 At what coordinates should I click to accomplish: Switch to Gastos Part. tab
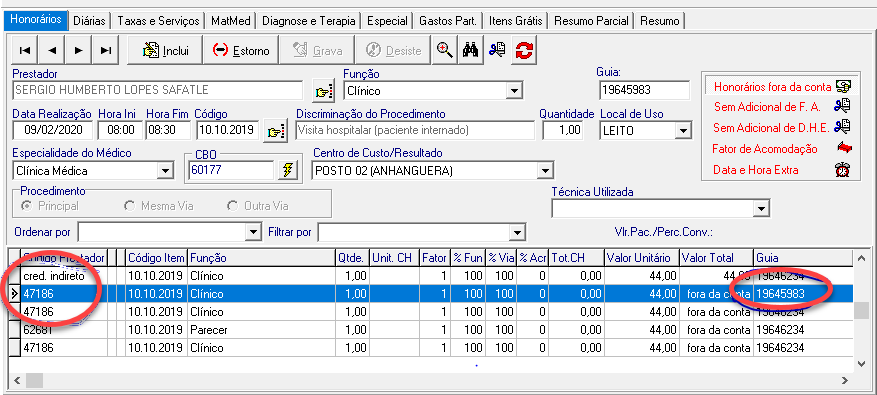(x=448, y=21)
